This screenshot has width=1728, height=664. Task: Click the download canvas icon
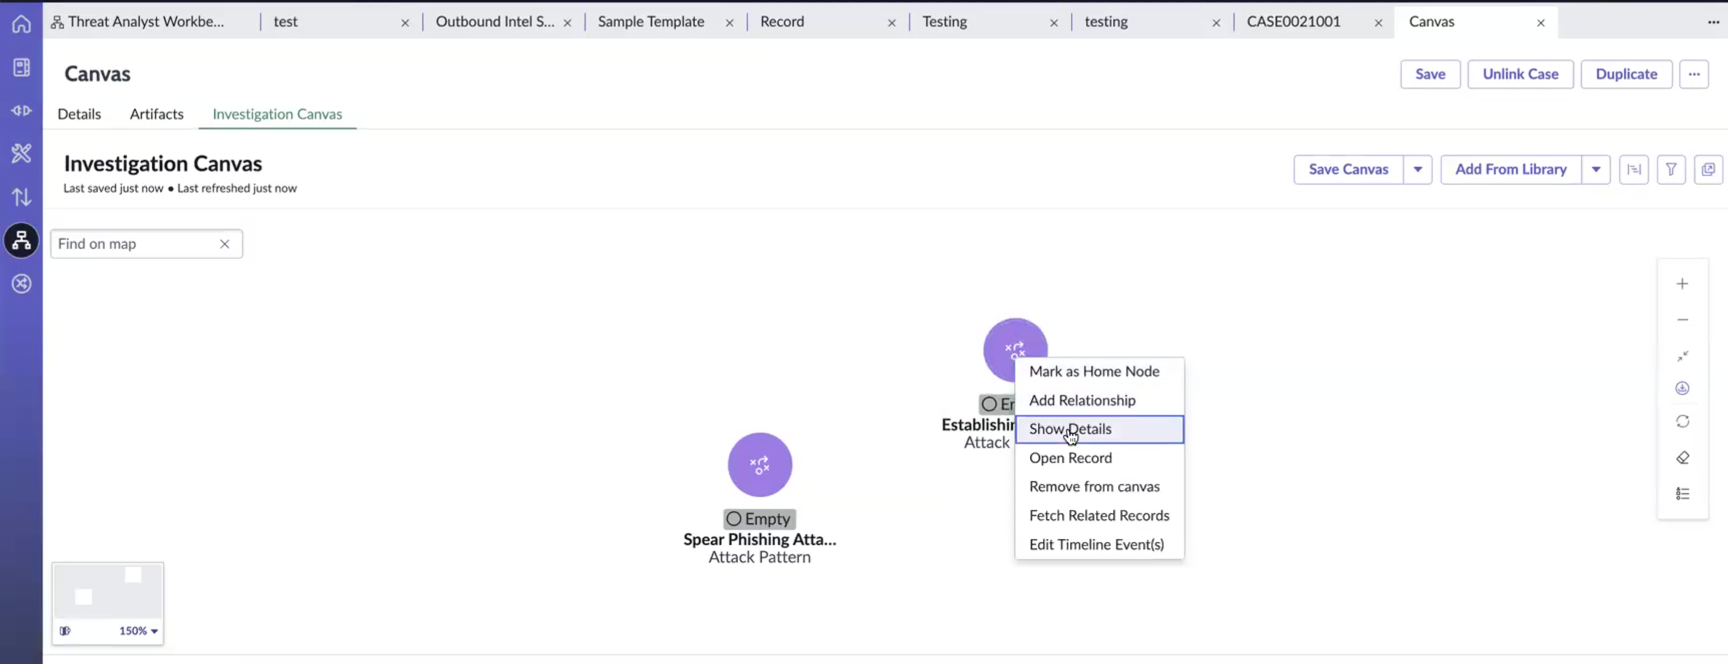pyautogui.click(x=1683, y=388)
